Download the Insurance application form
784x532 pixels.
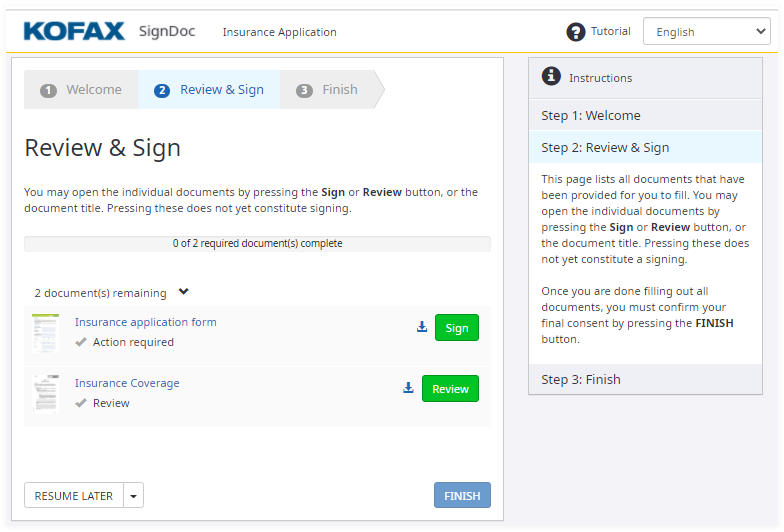(x=422, y=327)
